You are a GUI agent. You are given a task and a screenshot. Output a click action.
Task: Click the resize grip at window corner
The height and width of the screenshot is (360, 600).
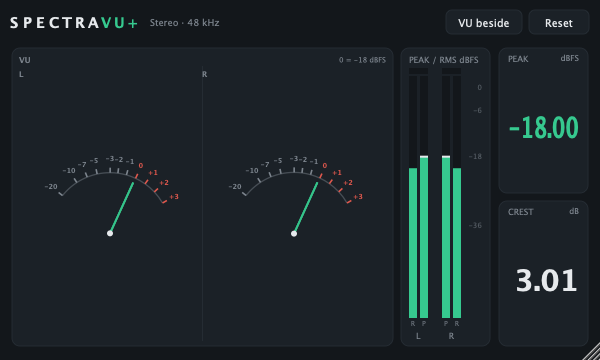(592, 352)
